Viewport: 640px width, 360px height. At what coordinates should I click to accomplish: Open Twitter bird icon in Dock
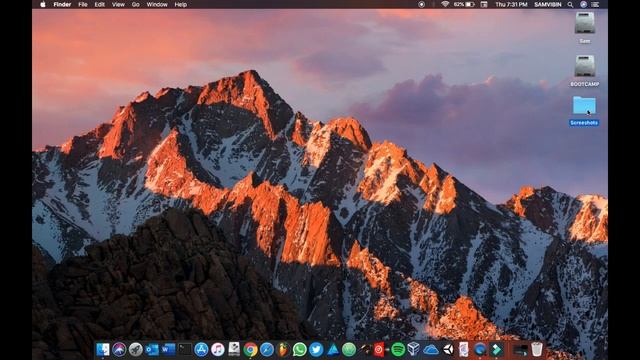(316, 349)
